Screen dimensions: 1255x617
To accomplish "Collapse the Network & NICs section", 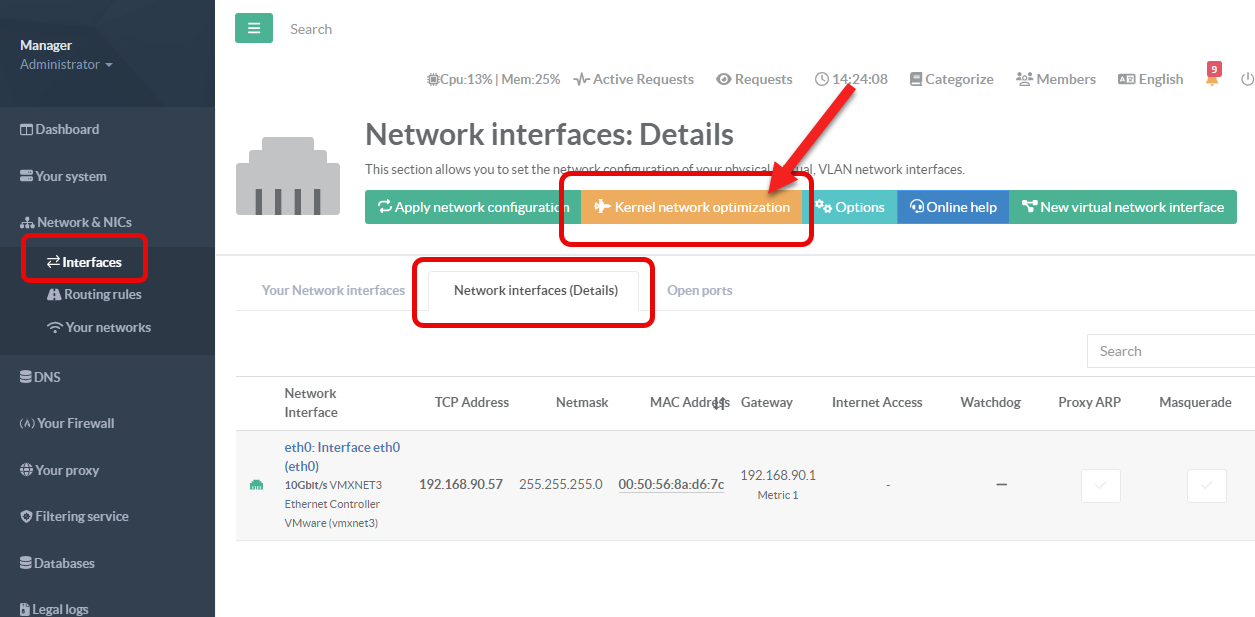I will (x=76, y=222).
